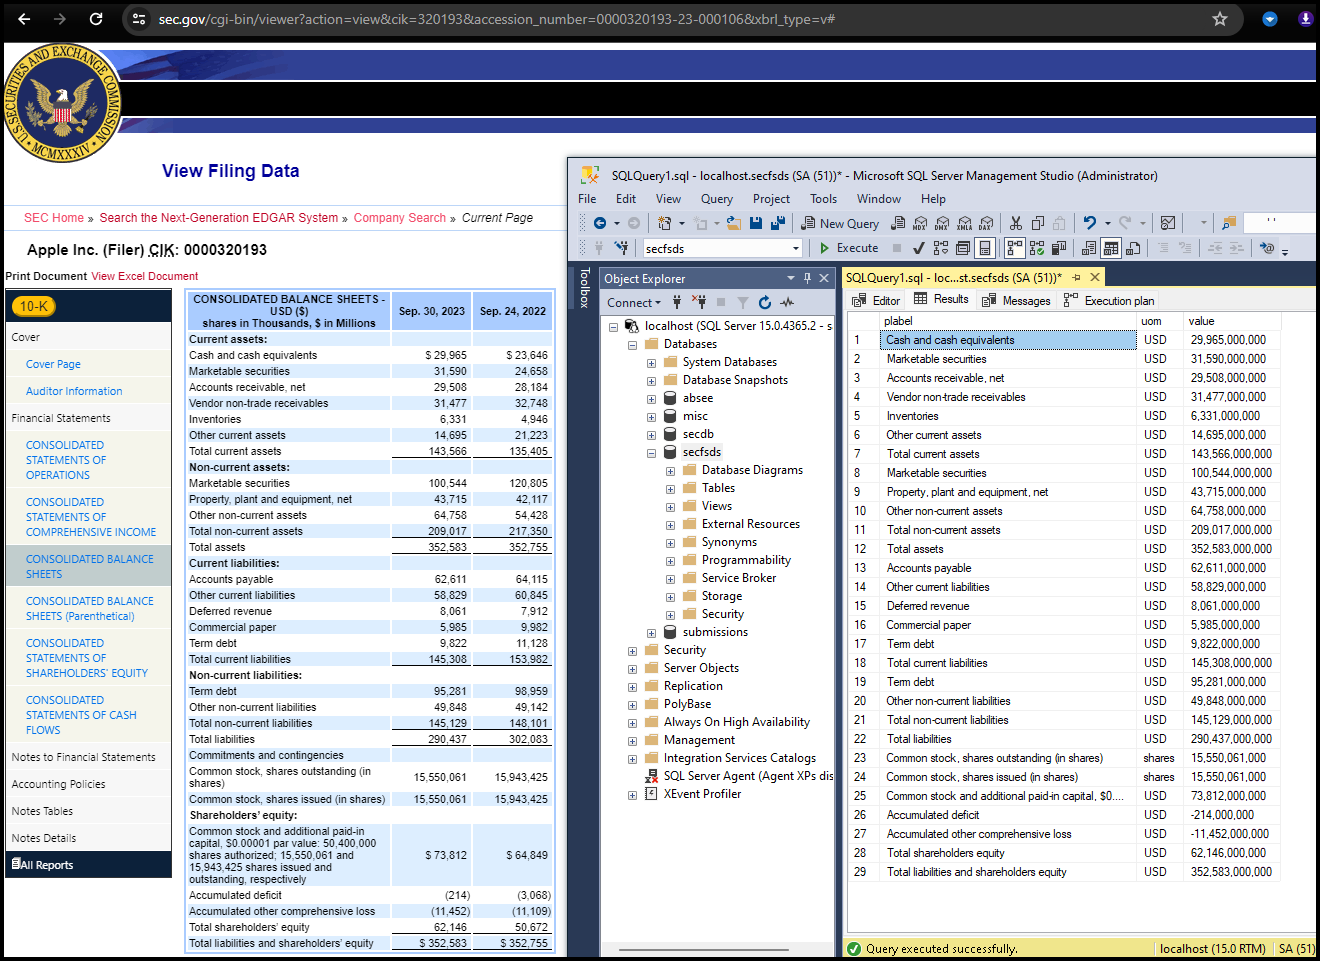Image resolution: width=1320 pixels, height=961 pixels.
Task: Open Consolidated Statements of Cash Flows link
Action: click(81, 715)
